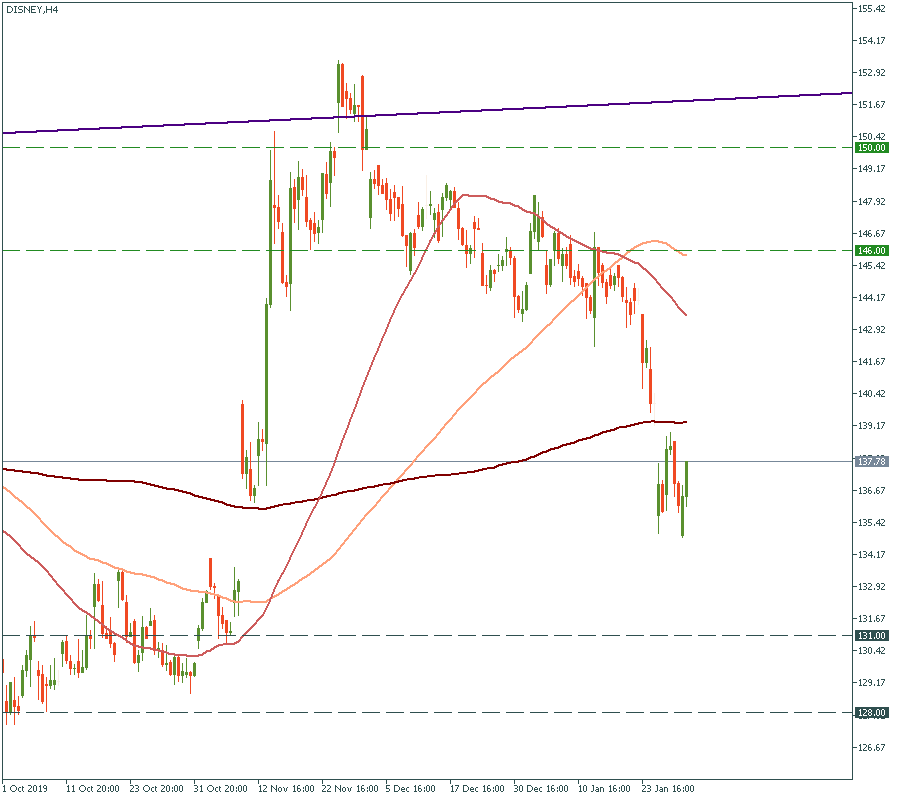Click the 17 Dec 16:00 time label

(x=476, y=788)
